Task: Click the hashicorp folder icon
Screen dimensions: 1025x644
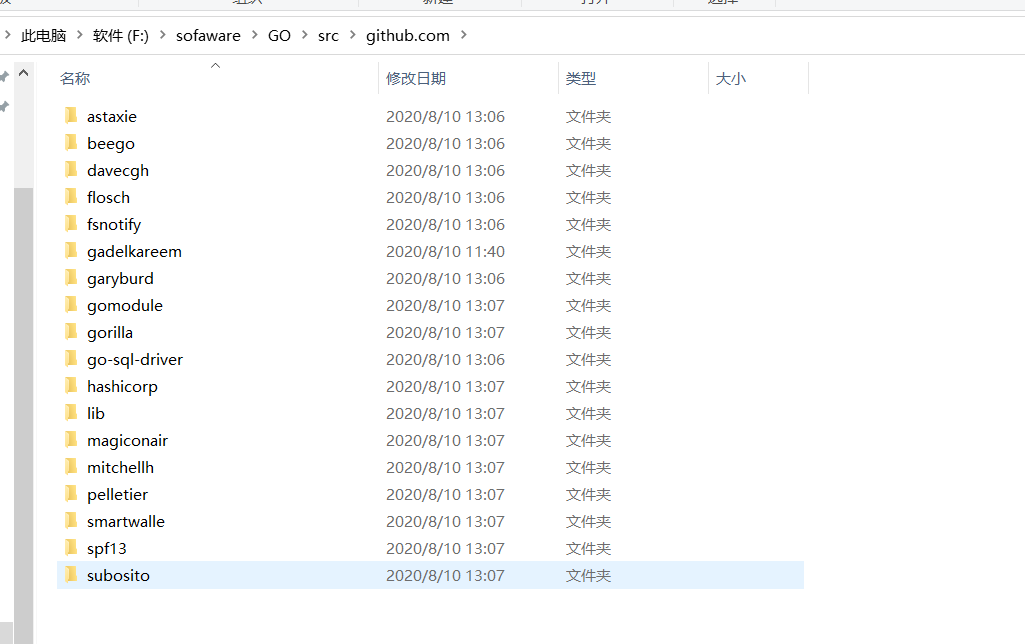Action: tap(71, 386)
